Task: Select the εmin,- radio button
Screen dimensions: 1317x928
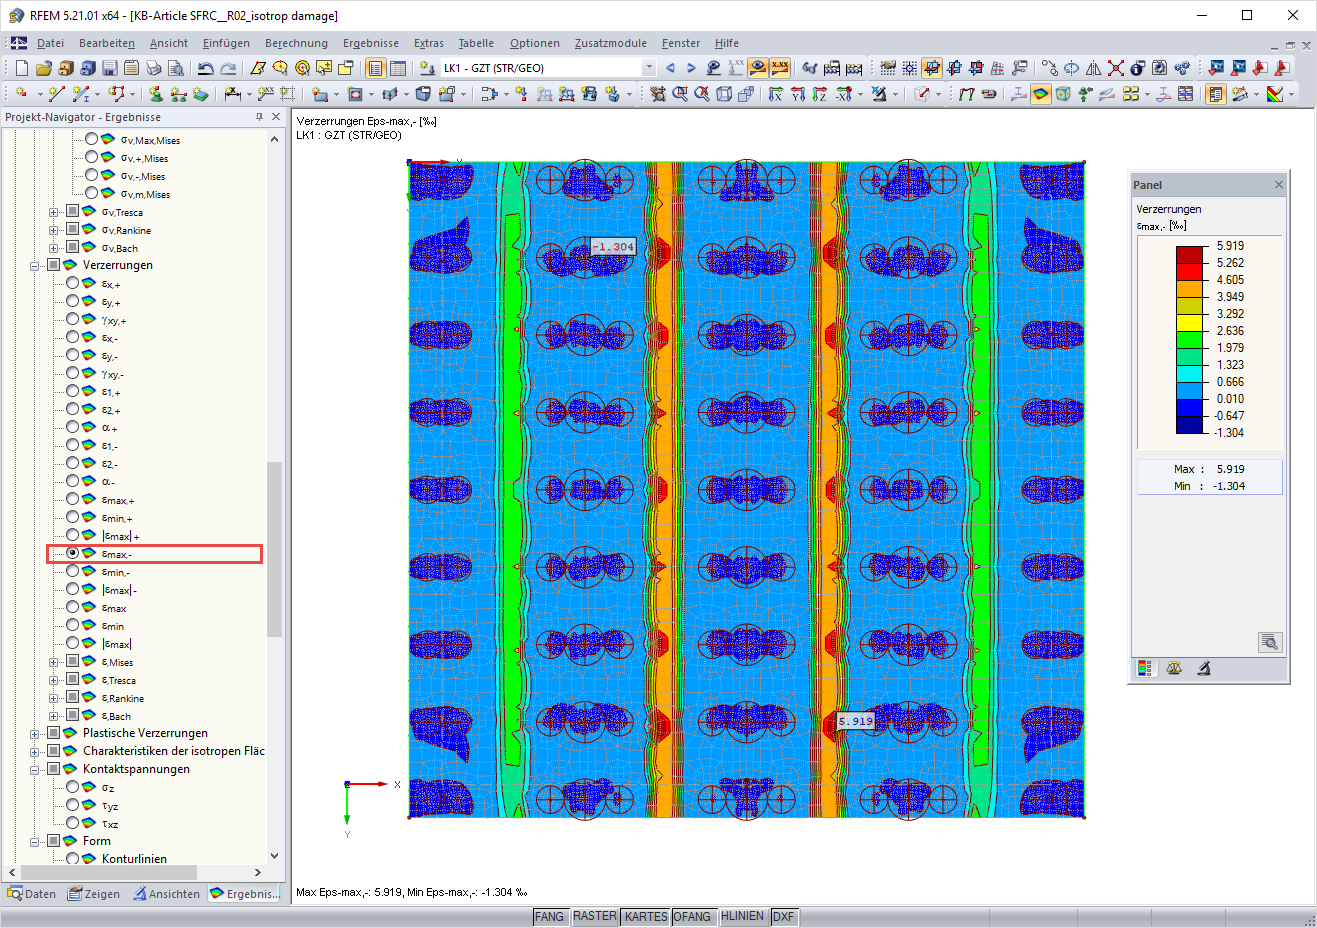Action: (x=73, y=571)
